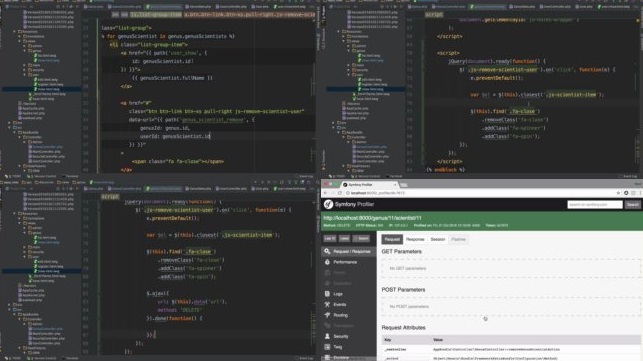Viewport: 643px width, 361px height.
Task: Bookmark the page with the star icon
Action: (618, 193)
